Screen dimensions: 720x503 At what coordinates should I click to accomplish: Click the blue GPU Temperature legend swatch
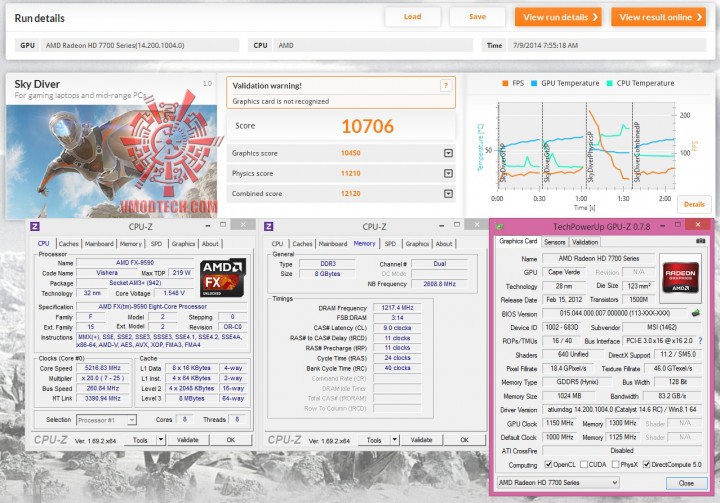(x=534, y=83)
